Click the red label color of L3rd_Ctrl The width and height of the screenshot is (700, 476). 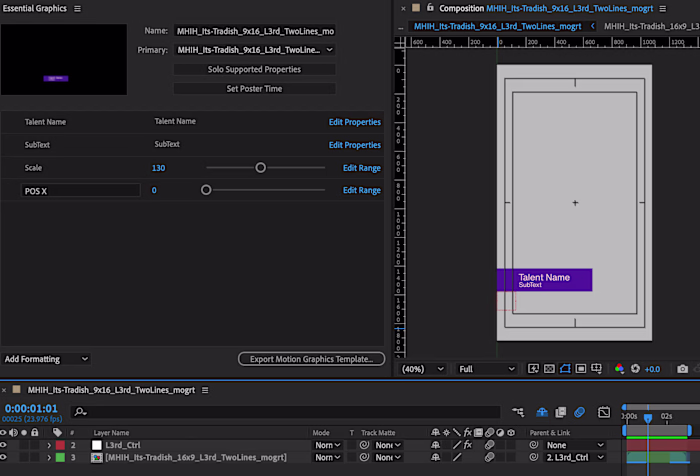point(60,445)
